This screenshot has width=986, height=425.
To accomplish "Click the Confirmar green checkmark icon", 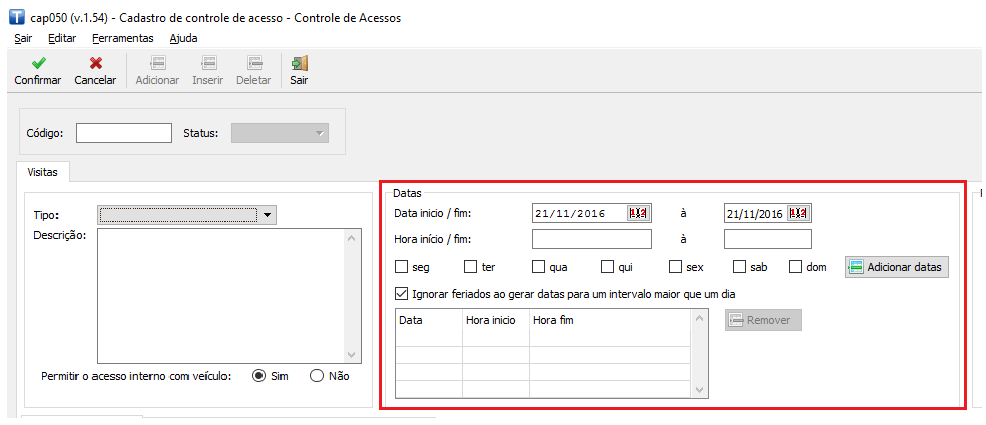I will (37, 63).
